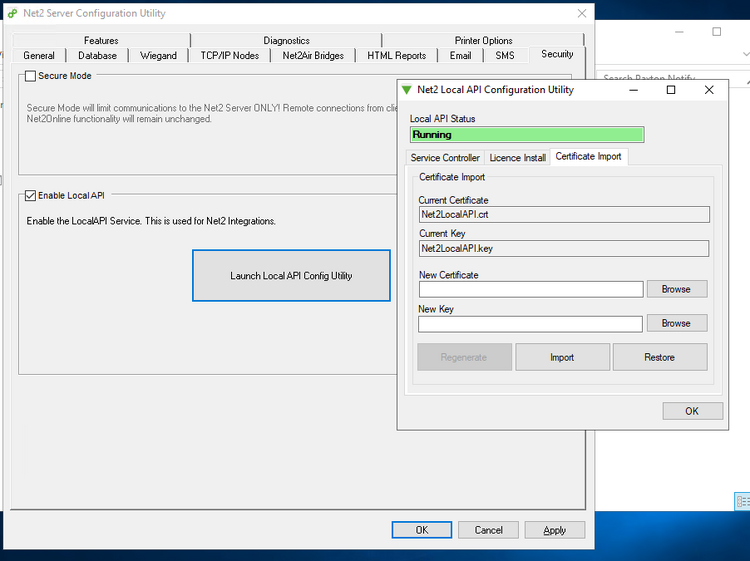
Task: Click the search box in background window
Action: [670, 76]
